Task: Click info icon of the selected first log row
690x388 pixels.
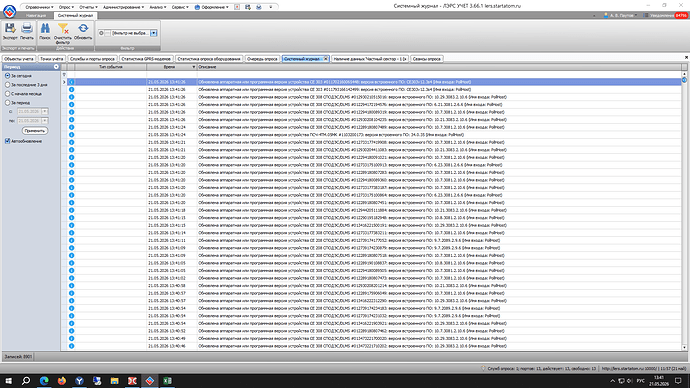Action: click(x=71, y=82)
